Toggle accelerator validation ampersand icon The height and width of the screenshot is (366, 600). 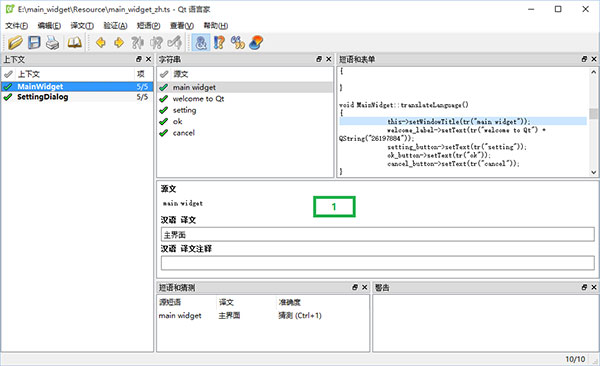point(201,42)
